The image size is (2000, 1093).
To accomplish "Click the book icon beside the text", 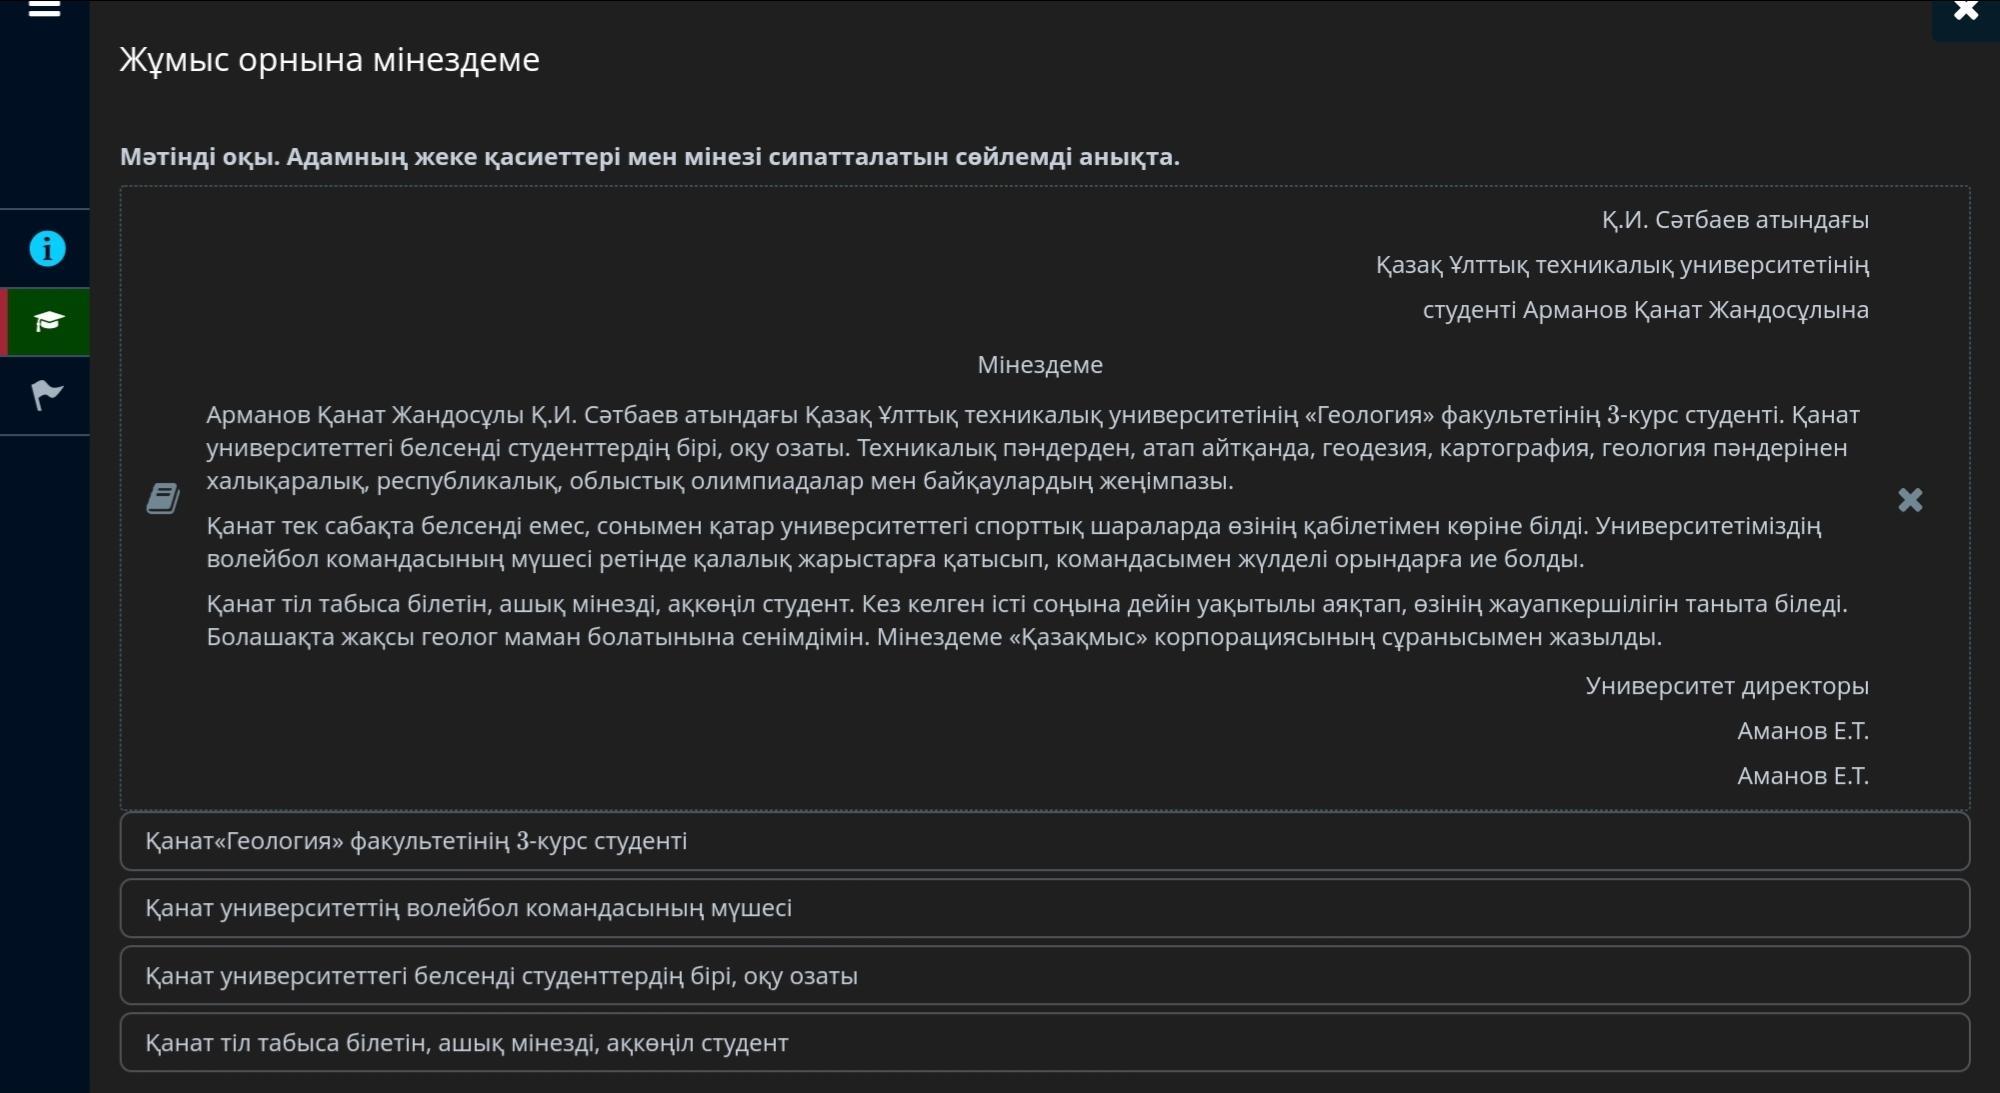I will click(163, 498).
